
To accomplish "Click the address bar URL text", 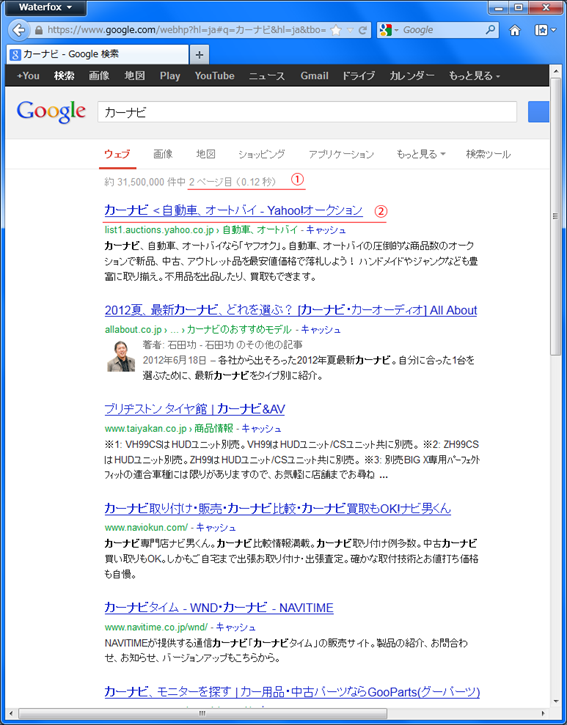I will click(186, 31).
